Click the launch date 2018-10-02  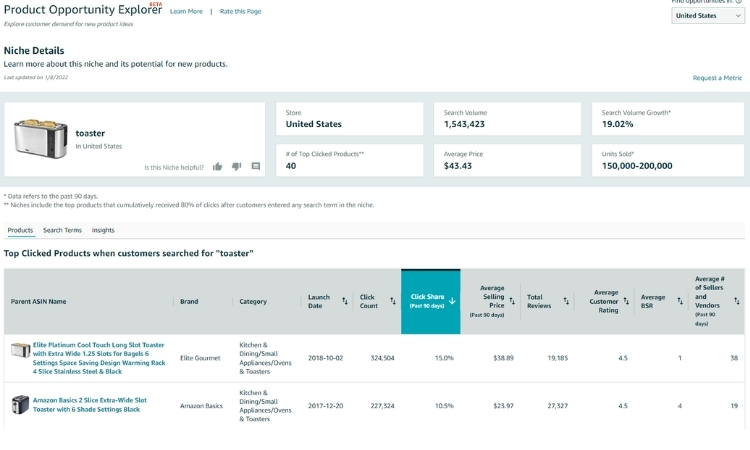(325, 358)
